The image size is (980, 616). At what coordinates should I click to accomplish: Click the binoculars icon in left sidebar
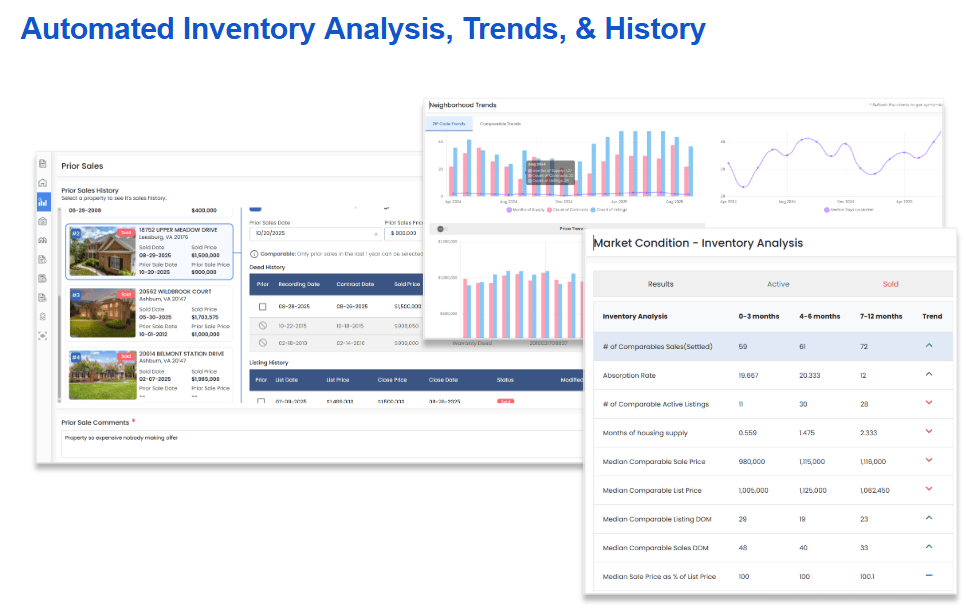[42, 240]
